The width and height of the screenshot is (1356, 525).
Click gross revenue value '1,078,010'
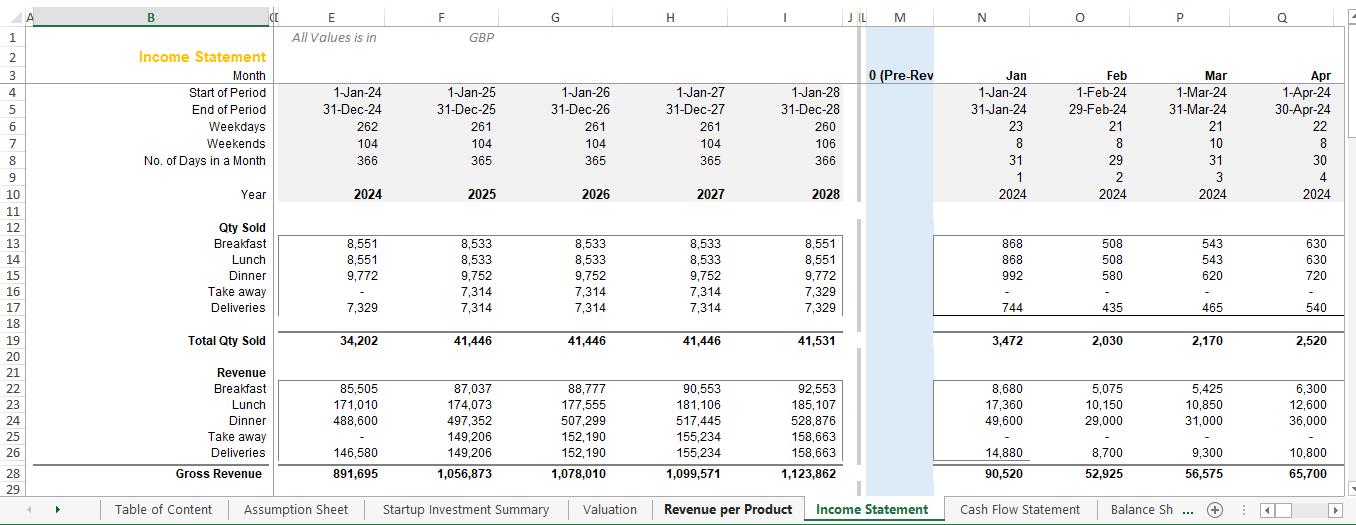point(579,474)
